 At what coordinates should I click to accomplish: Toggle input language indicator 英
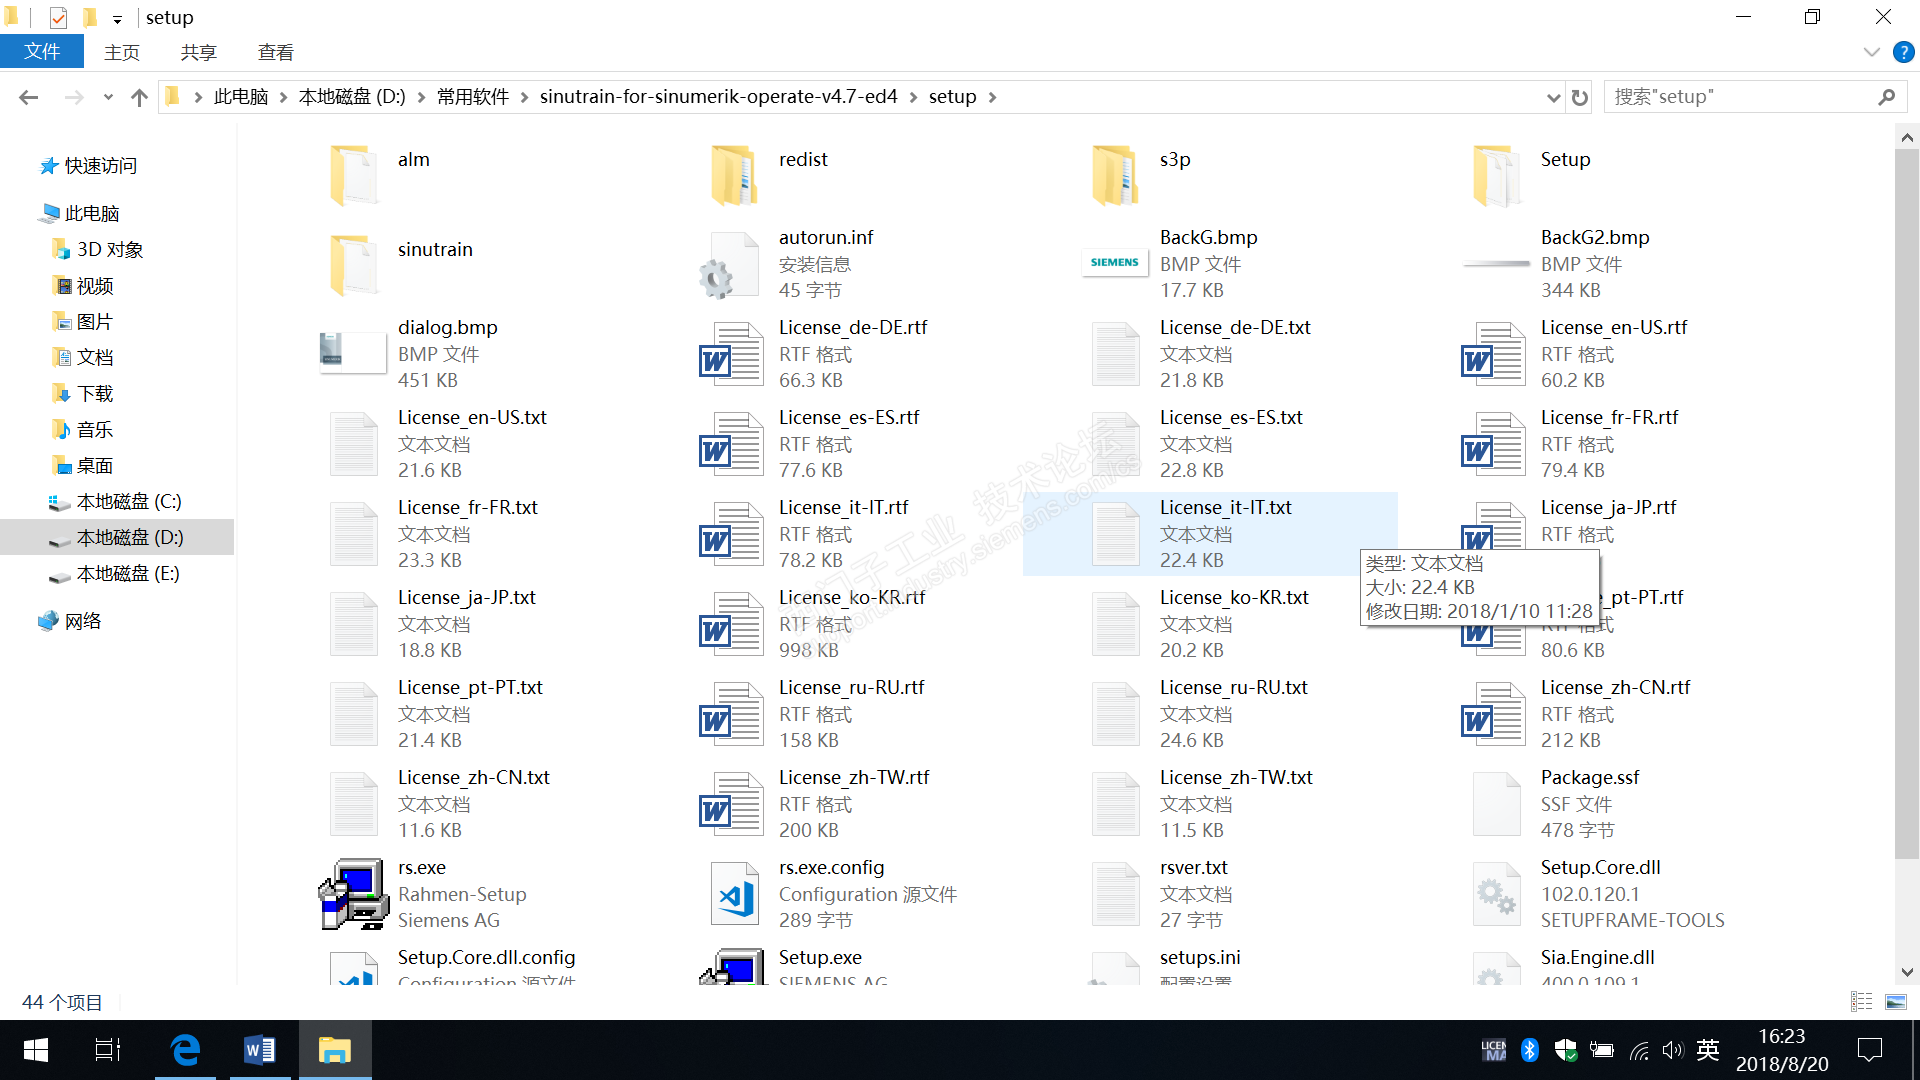[1708, 1050]
